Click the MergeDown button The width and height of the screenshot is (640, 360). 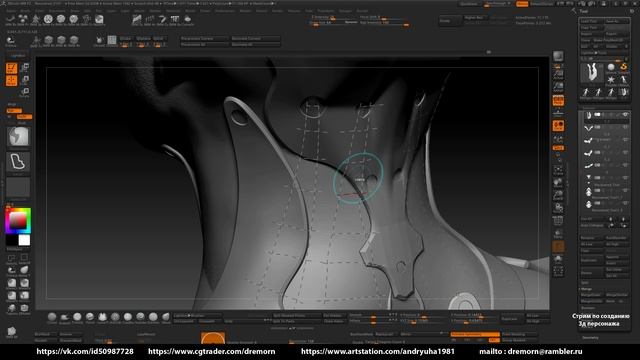click(592, 295)
